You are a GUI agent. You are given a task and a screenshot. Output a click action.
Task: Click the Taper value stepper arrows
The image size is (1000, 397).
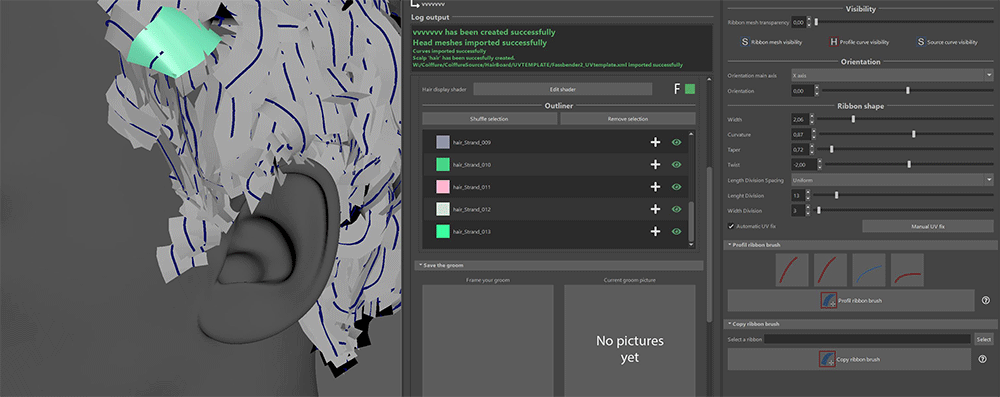[x=811, y=149]
